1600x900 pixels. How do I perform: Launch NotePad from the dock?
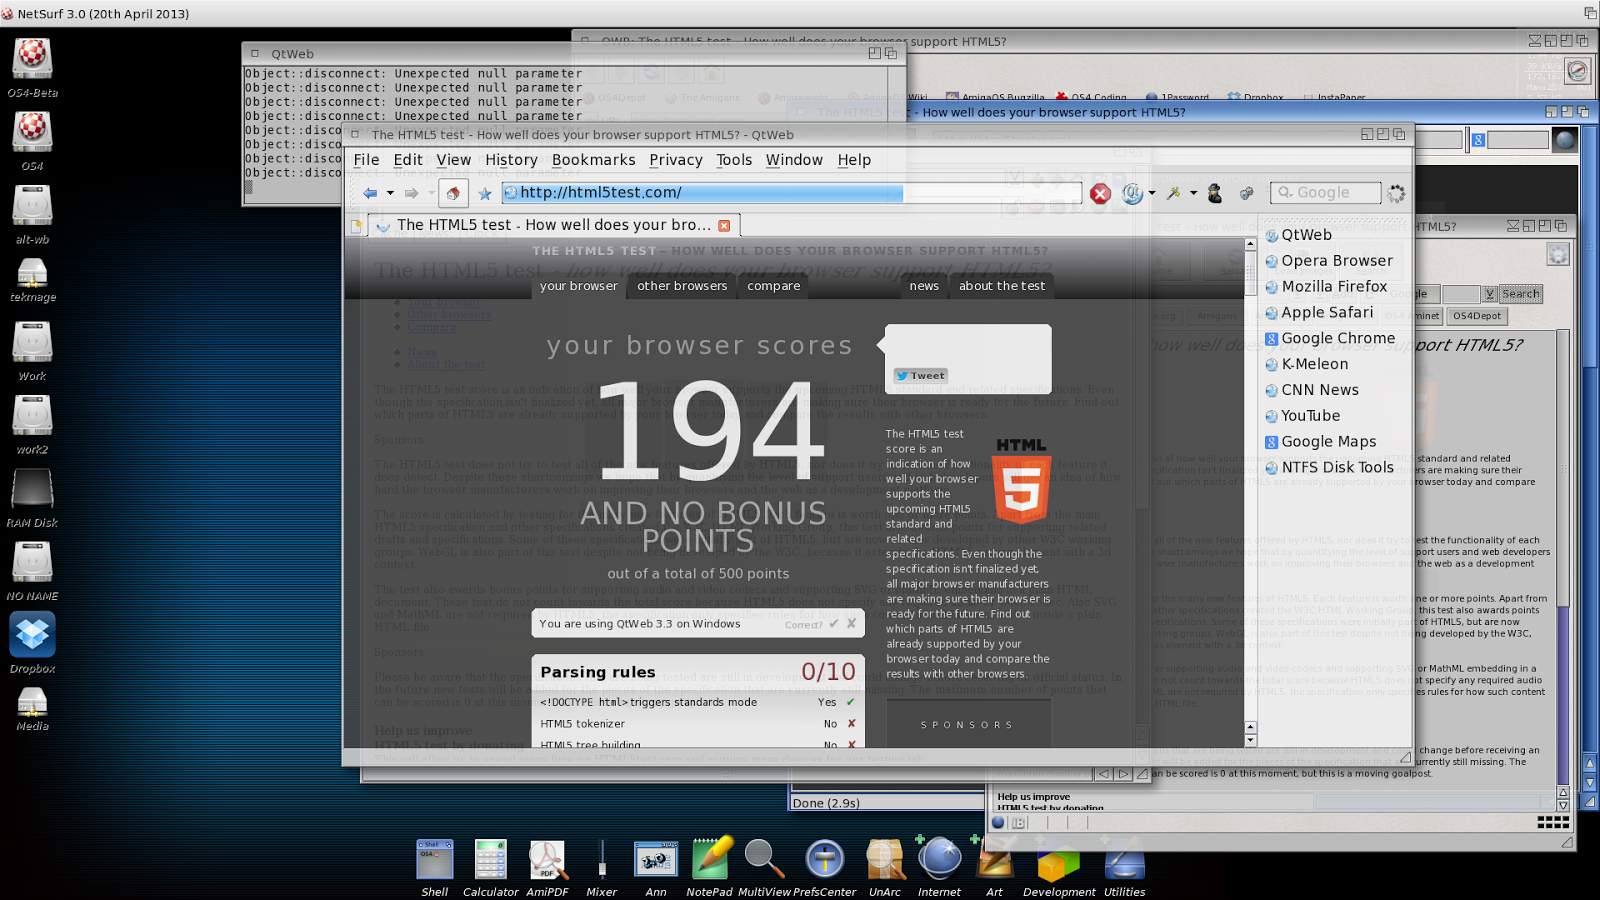pos(709,867)
